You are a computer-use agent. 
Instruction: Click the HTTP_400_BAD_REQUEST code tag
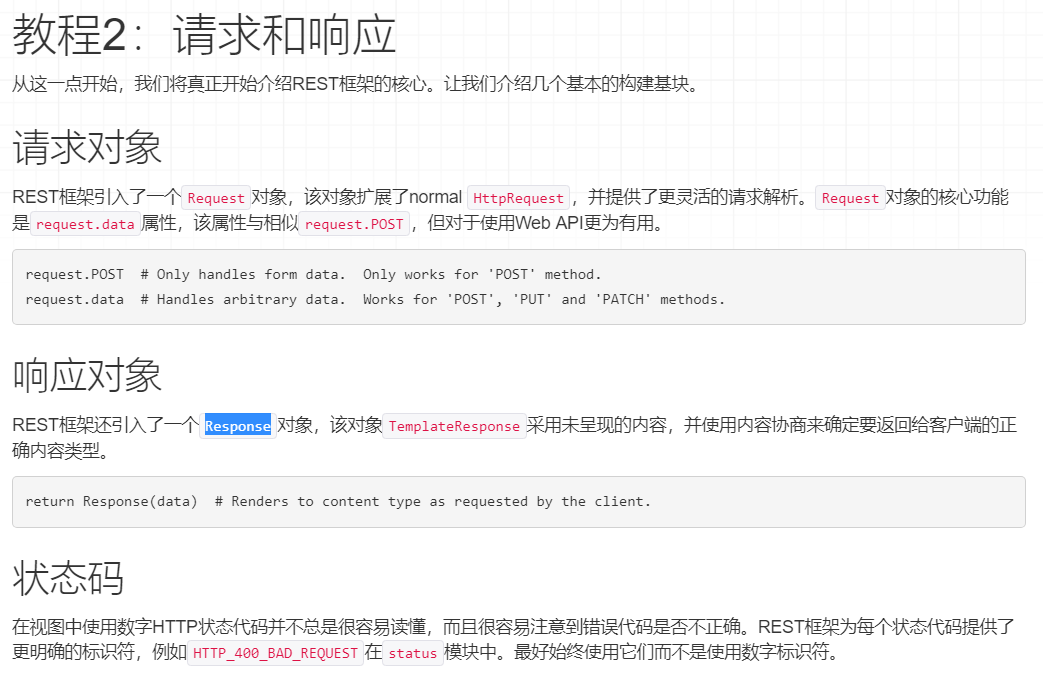275,653
